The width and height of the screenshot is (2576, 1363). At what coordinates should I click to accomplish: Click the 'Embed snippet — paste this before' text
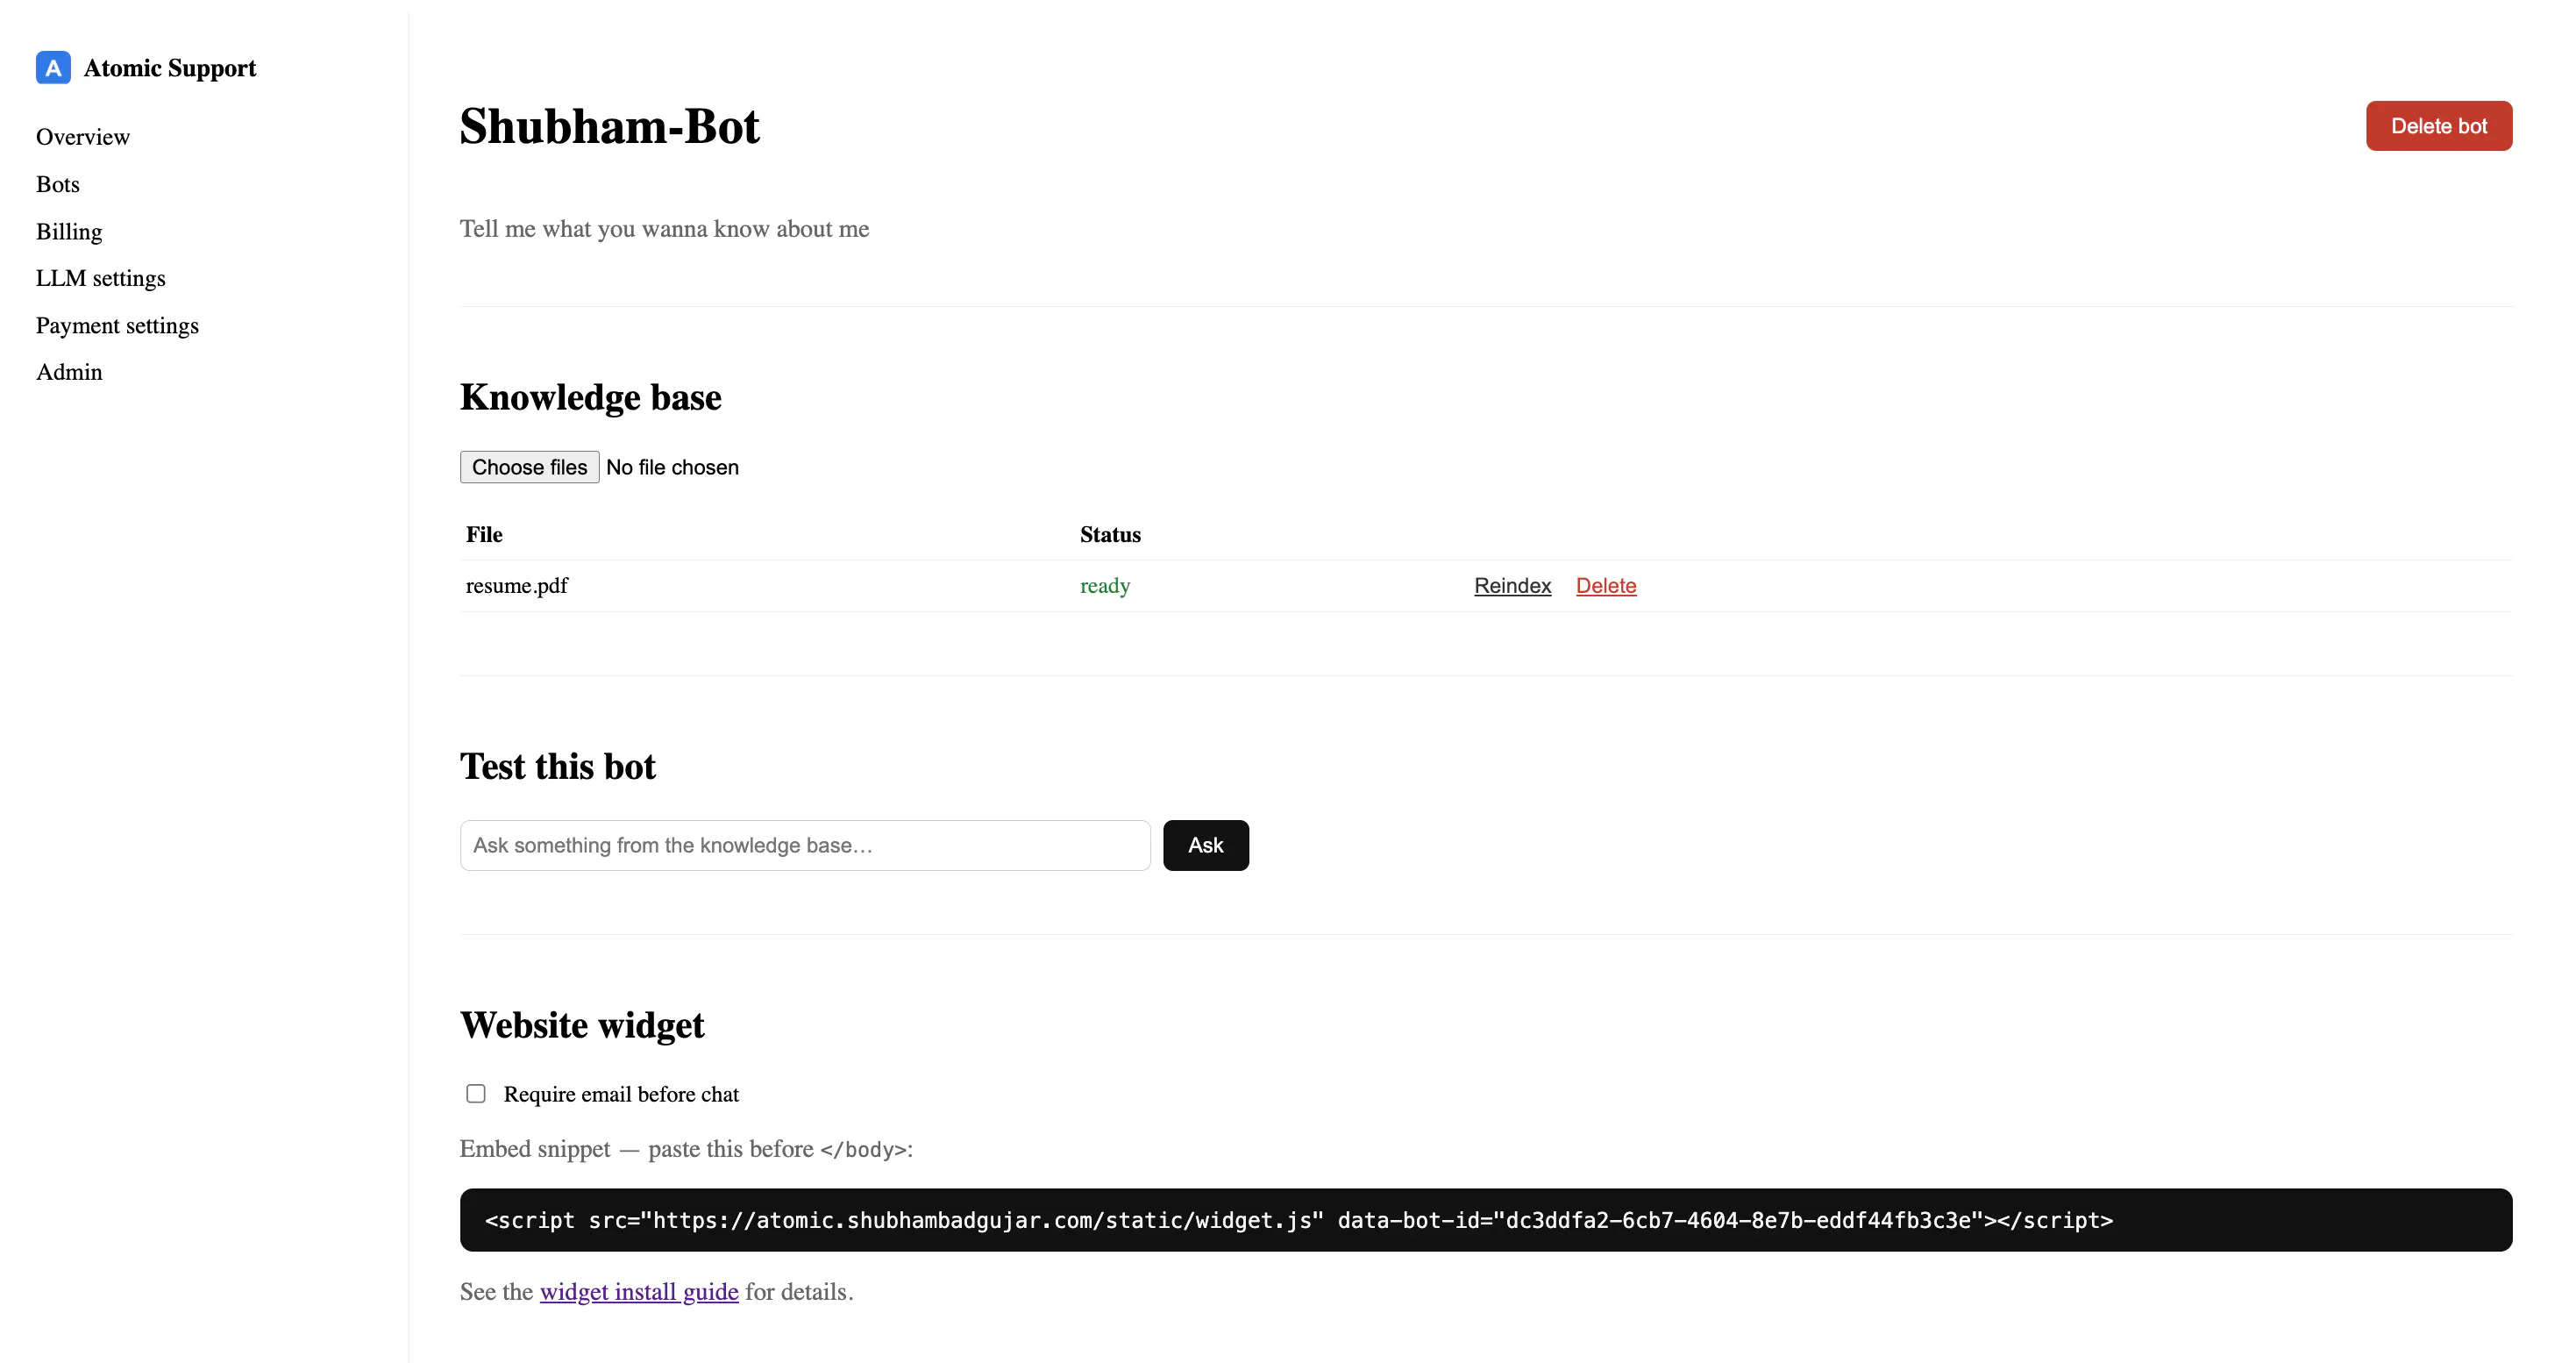tap(637, 1149)
